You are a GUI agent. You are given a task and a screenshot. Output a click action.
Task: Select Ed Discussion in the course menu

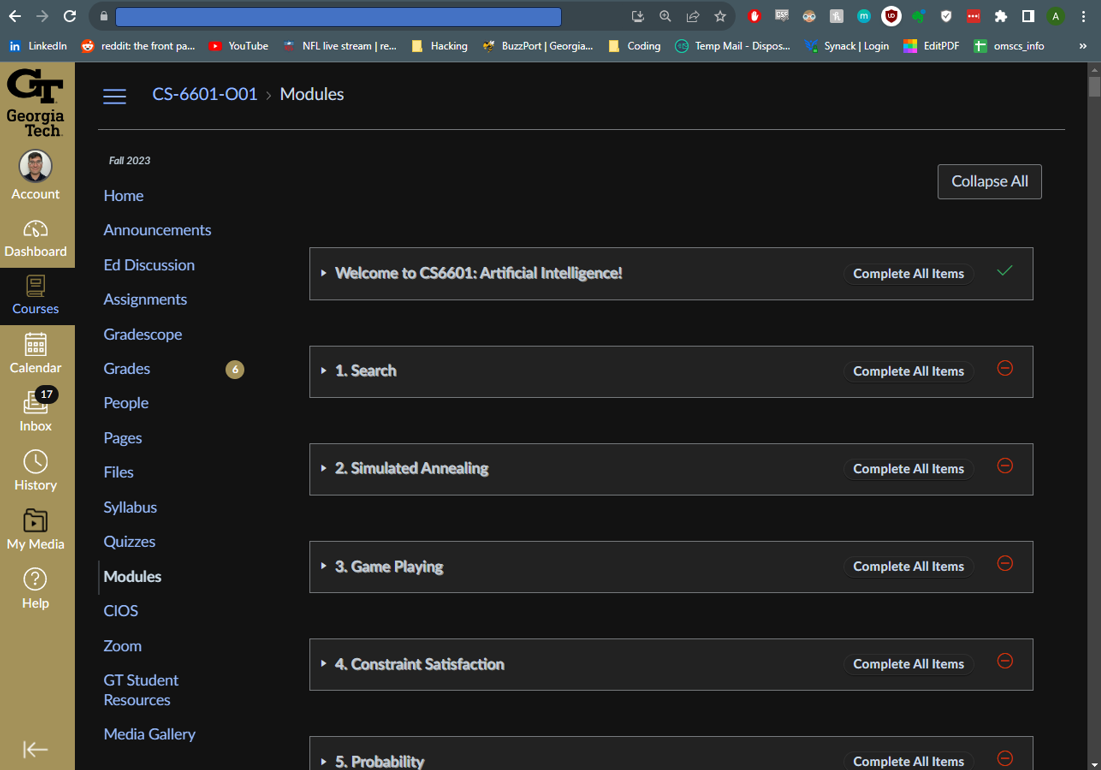click(x=149, y=265)
